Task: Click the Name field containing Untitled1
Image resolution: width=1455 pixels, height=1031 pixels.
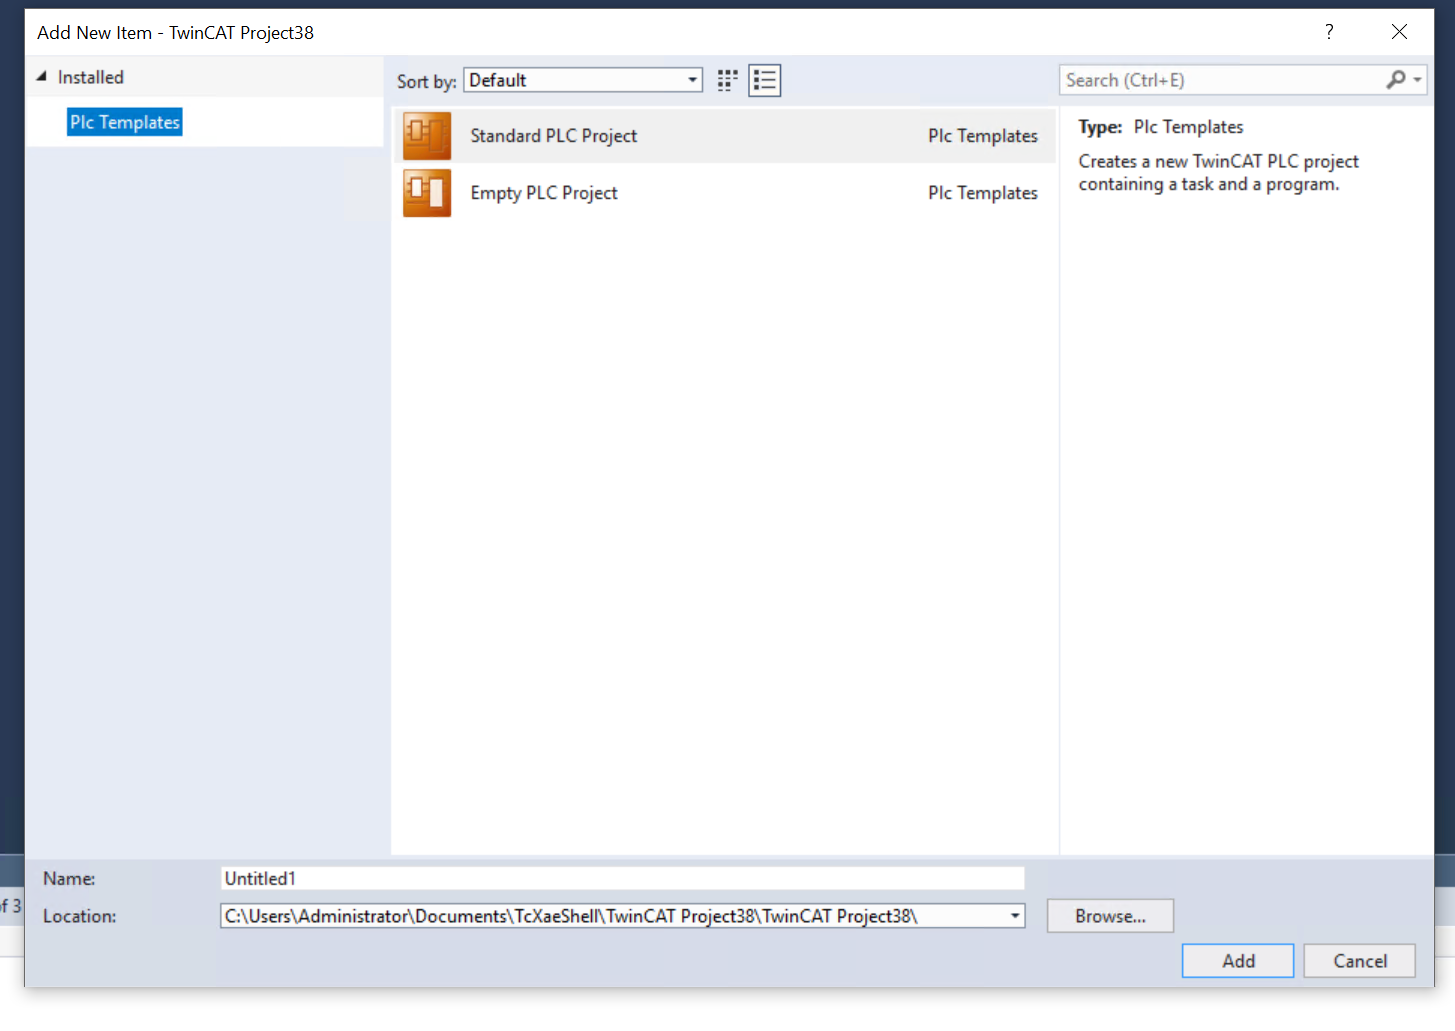Action: point(623,878)
